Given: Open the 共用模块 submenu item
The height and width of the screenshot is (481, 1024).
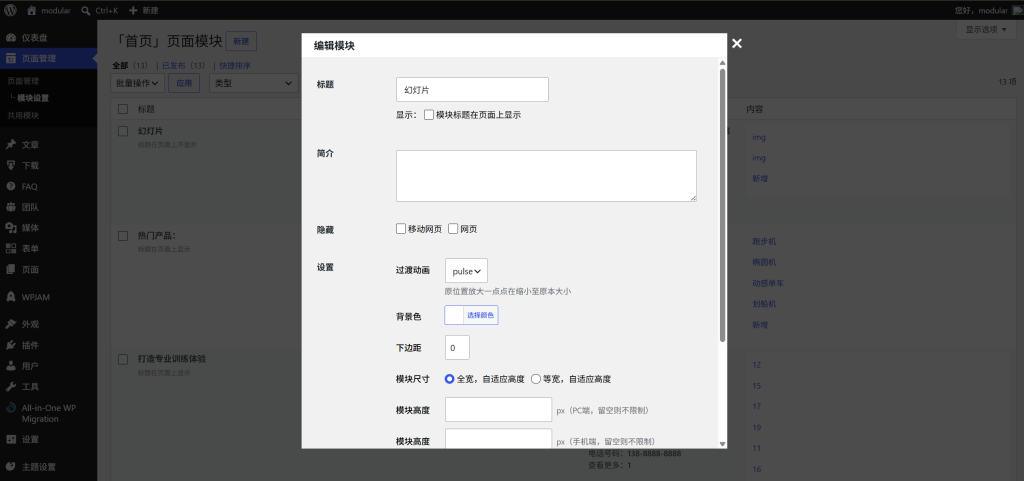Looking at the screenshot, I should coord(23,116).
